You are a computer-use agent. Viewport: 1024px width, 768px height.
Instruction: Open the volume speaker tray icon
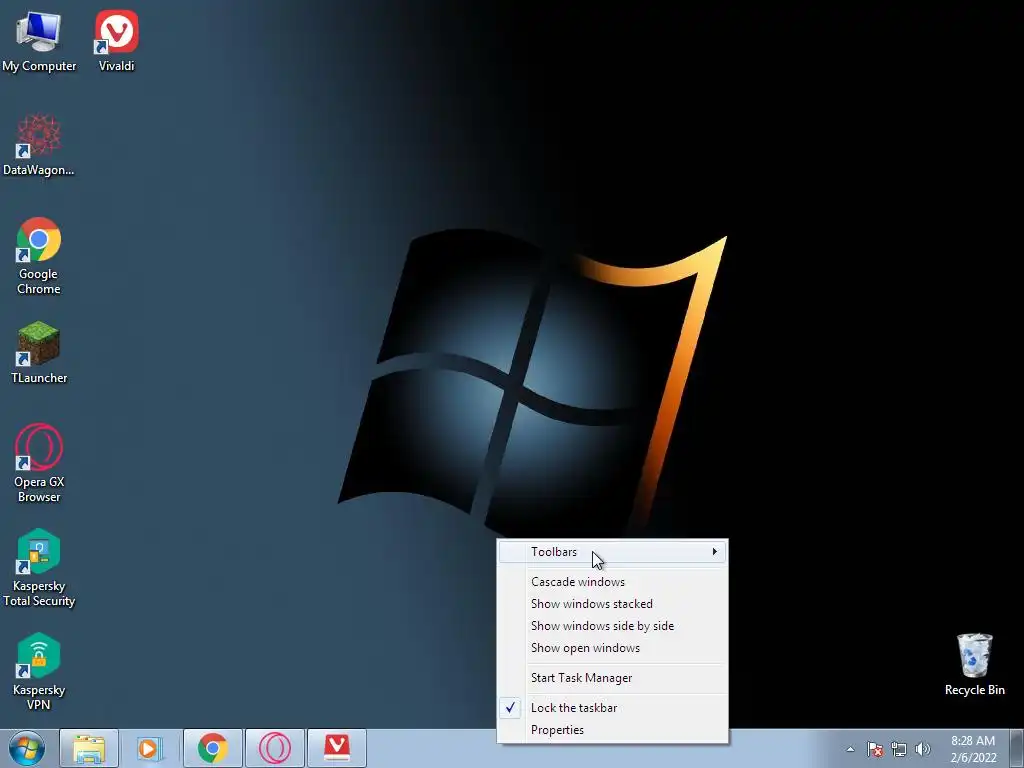coord(923,749)
